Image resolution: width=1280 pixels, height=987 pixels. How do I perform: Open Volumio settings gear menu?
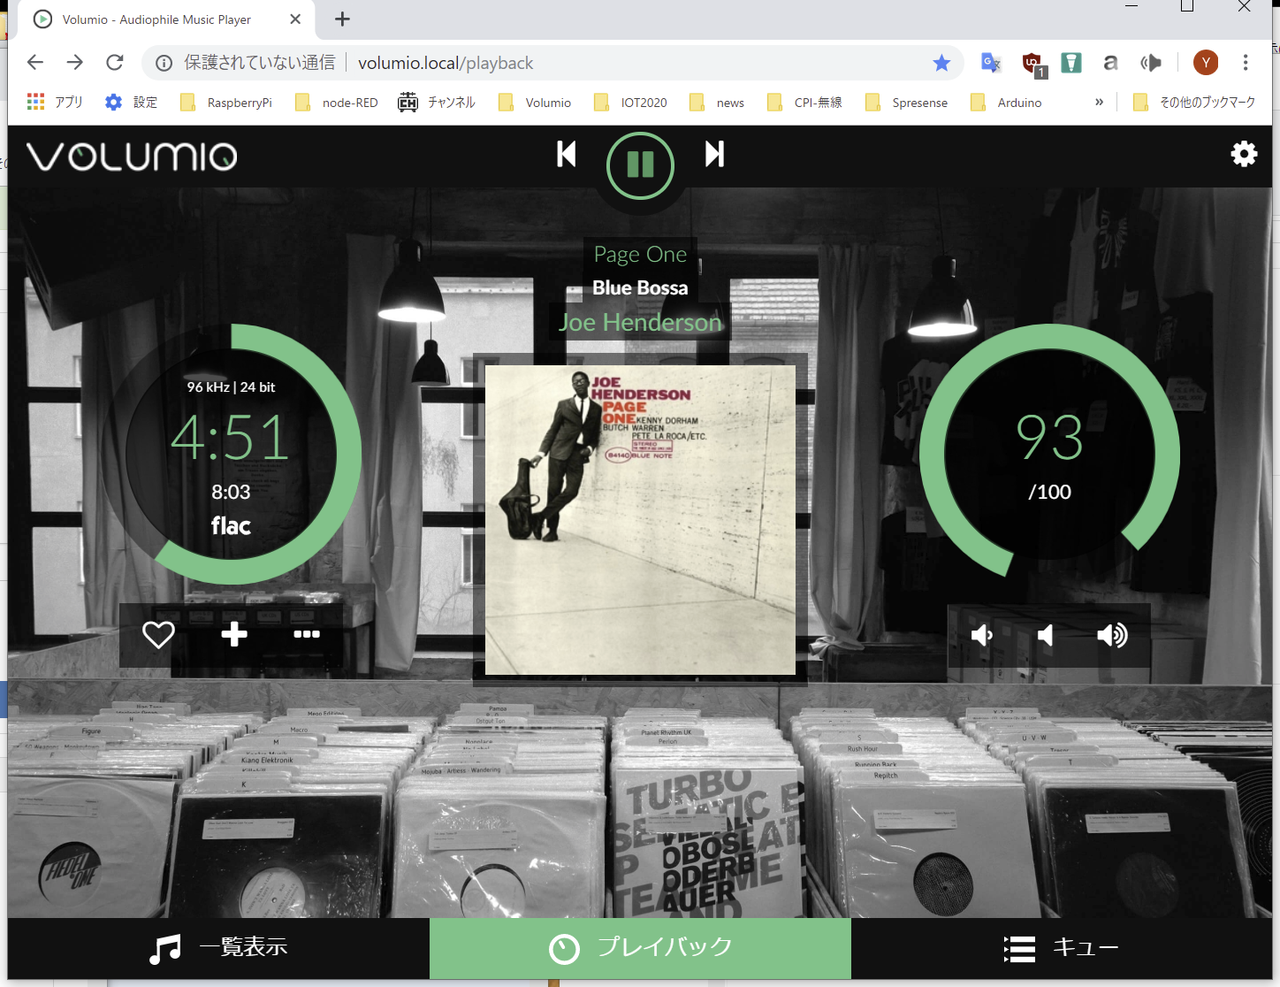[x=1243, y=154]
